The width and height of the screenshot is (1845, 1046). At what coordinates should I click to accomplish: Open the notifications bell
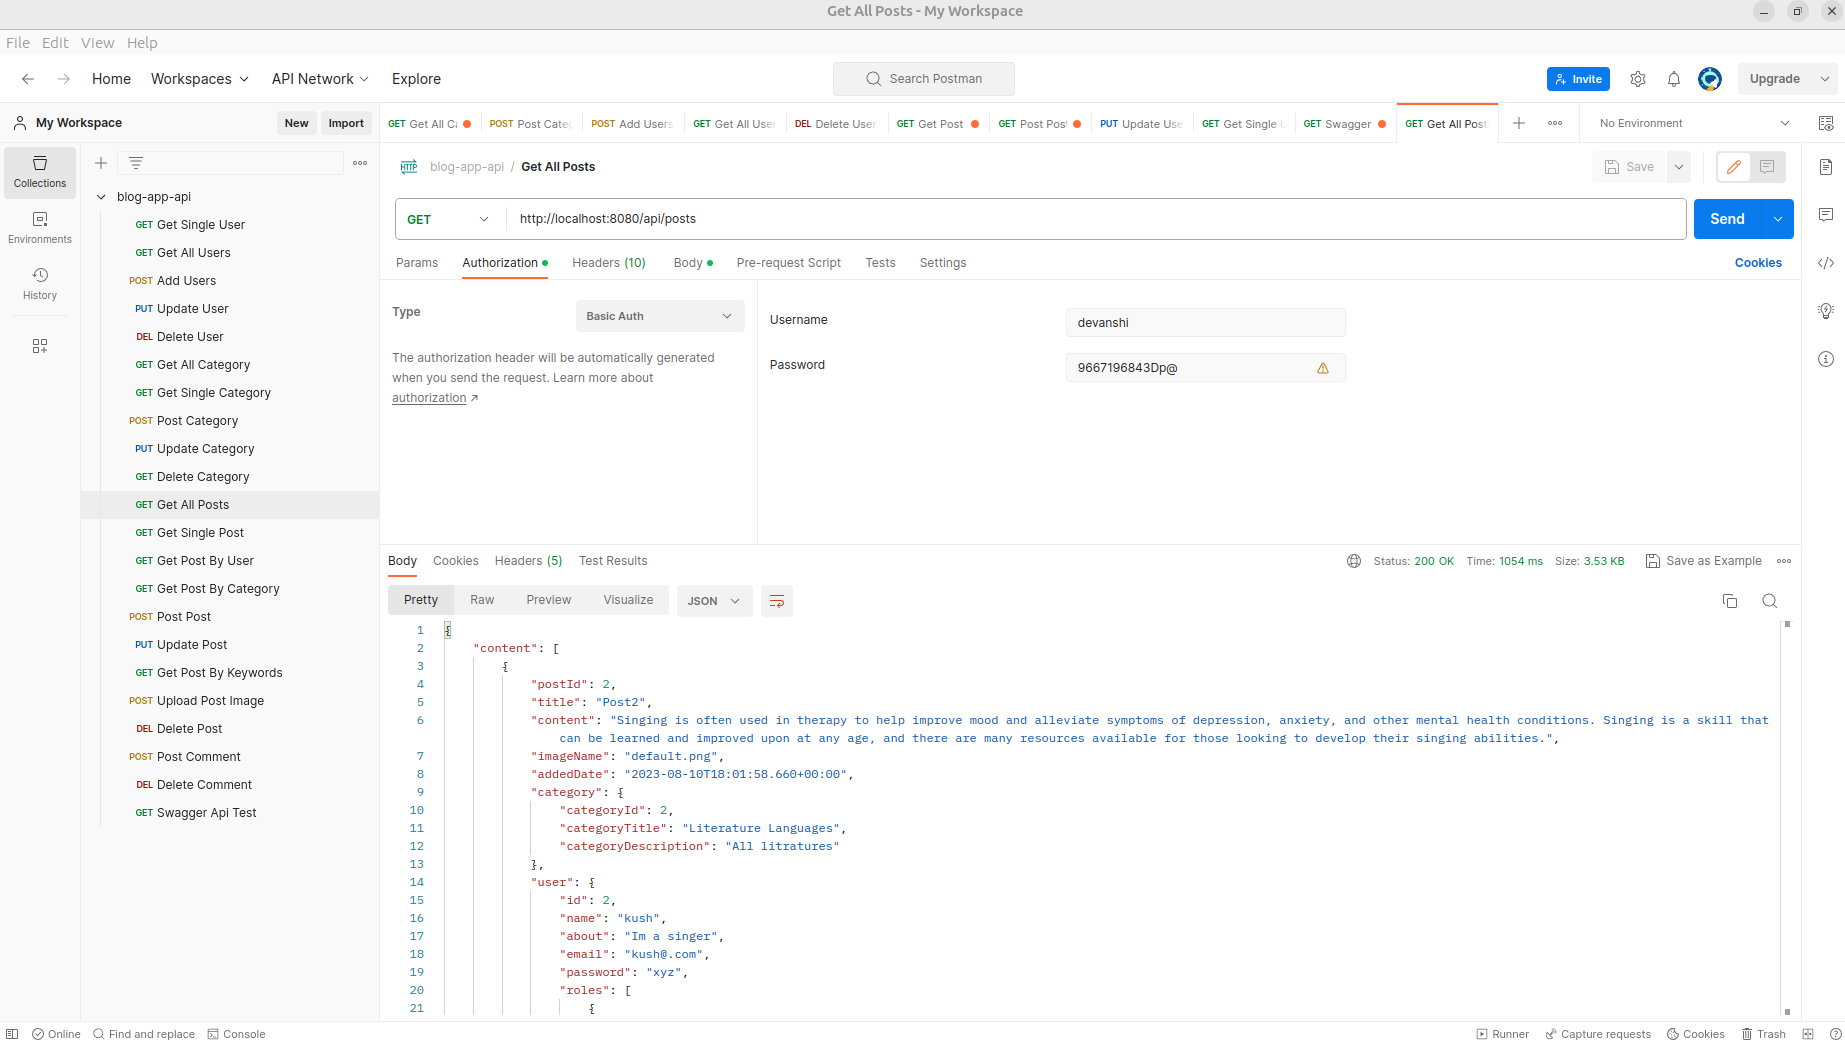point(1674,78)
